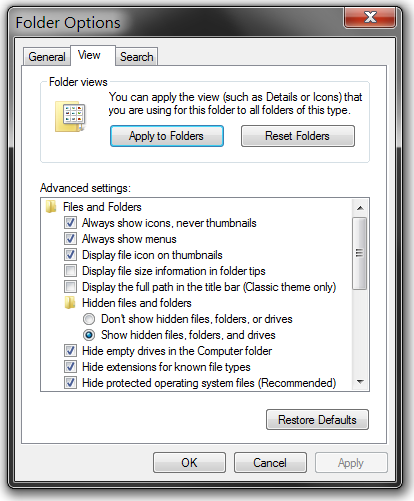Uncheck Always show icons, never thumbnails

(x=70, y=223)
